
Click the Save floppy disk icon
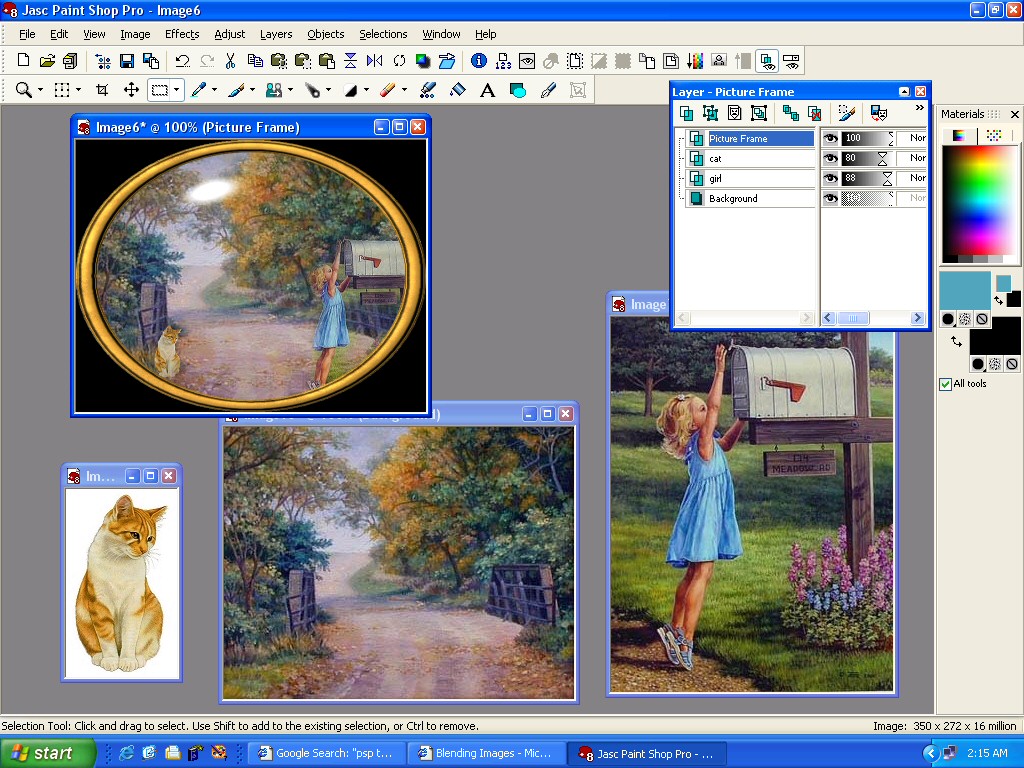tap(127, 61)
